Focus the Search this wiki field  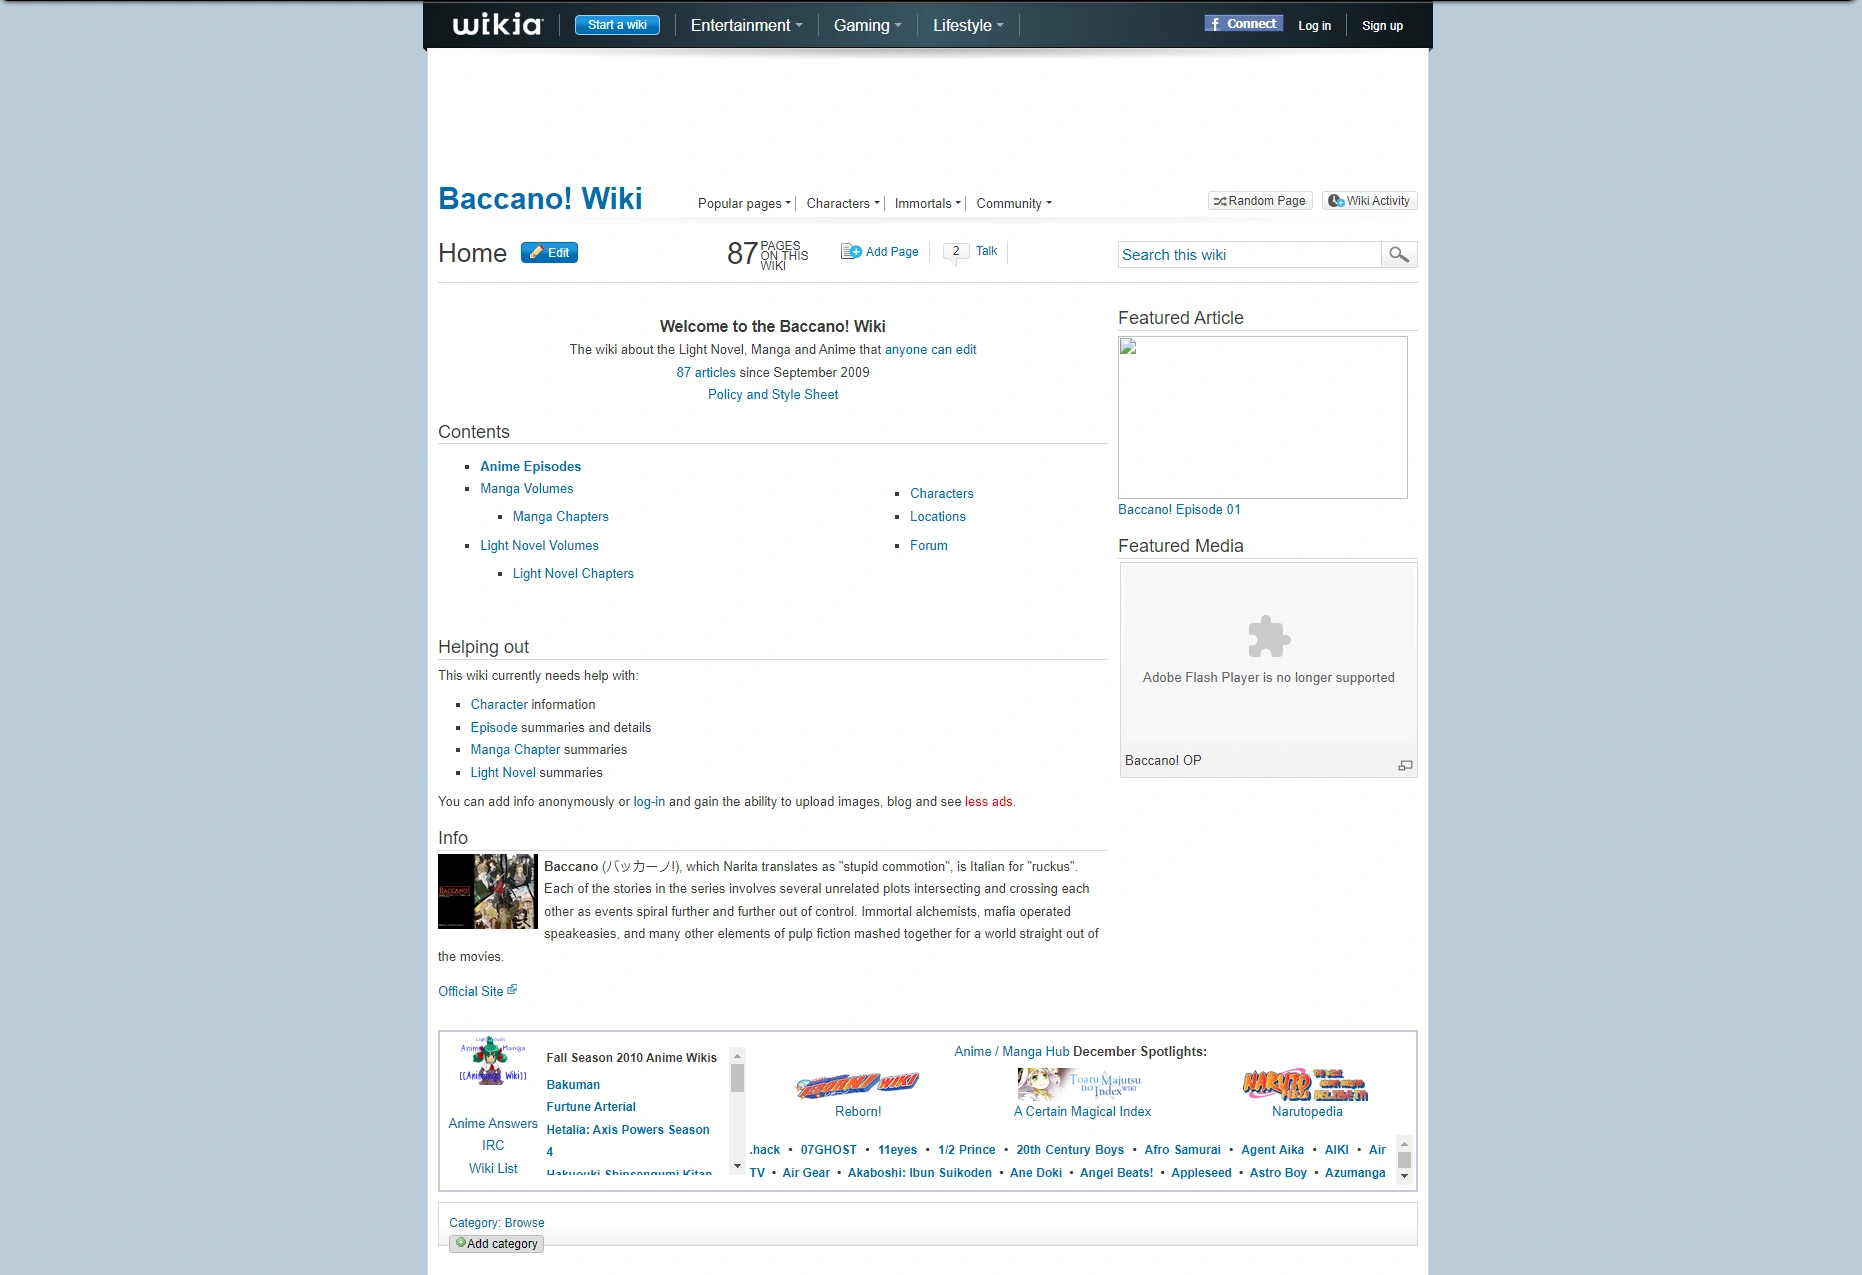click(x=1249, y=255)
